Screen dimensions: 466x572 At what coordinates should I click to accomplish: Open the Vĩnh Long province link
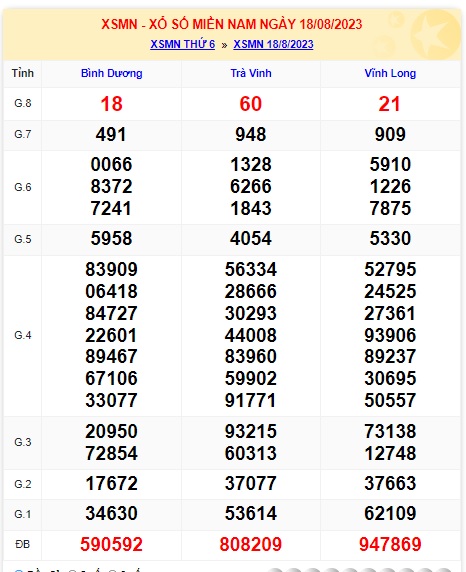[390, 73]
